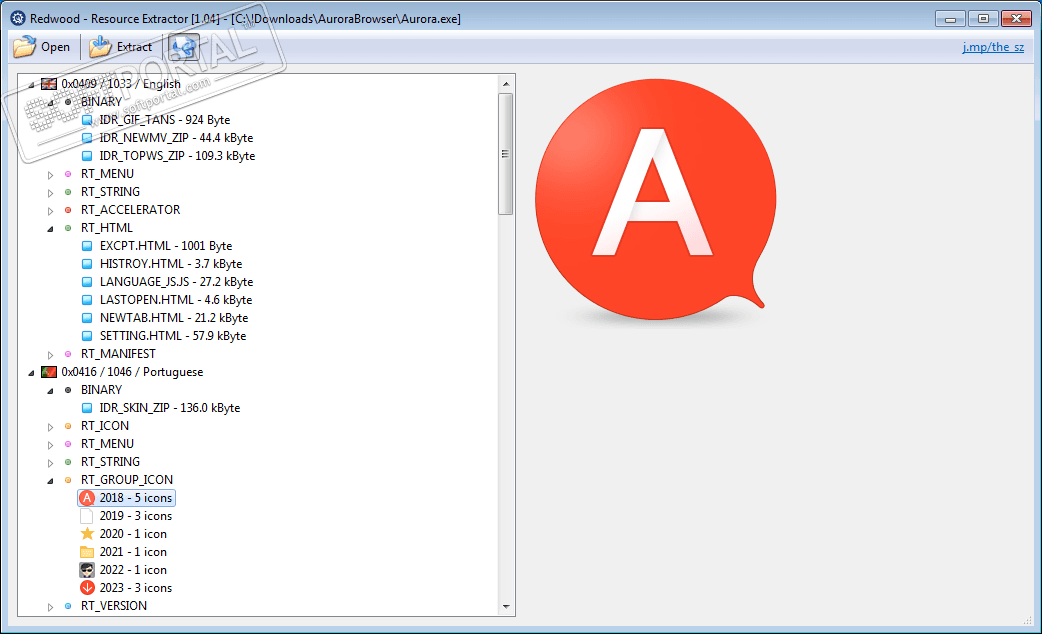Click the large Aurora icon preview
The image size is (1042, 634).
pyautogui.click(x=655, y=201)
